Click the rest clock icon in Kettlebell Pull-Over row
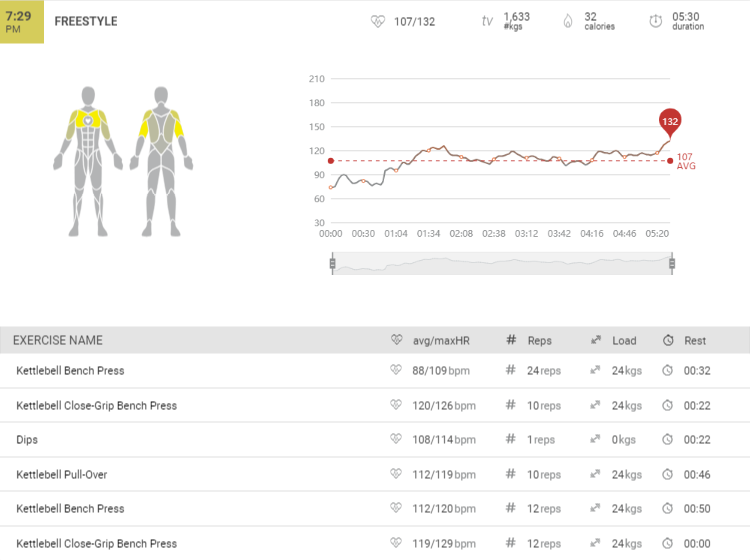 tap(667, 474)
